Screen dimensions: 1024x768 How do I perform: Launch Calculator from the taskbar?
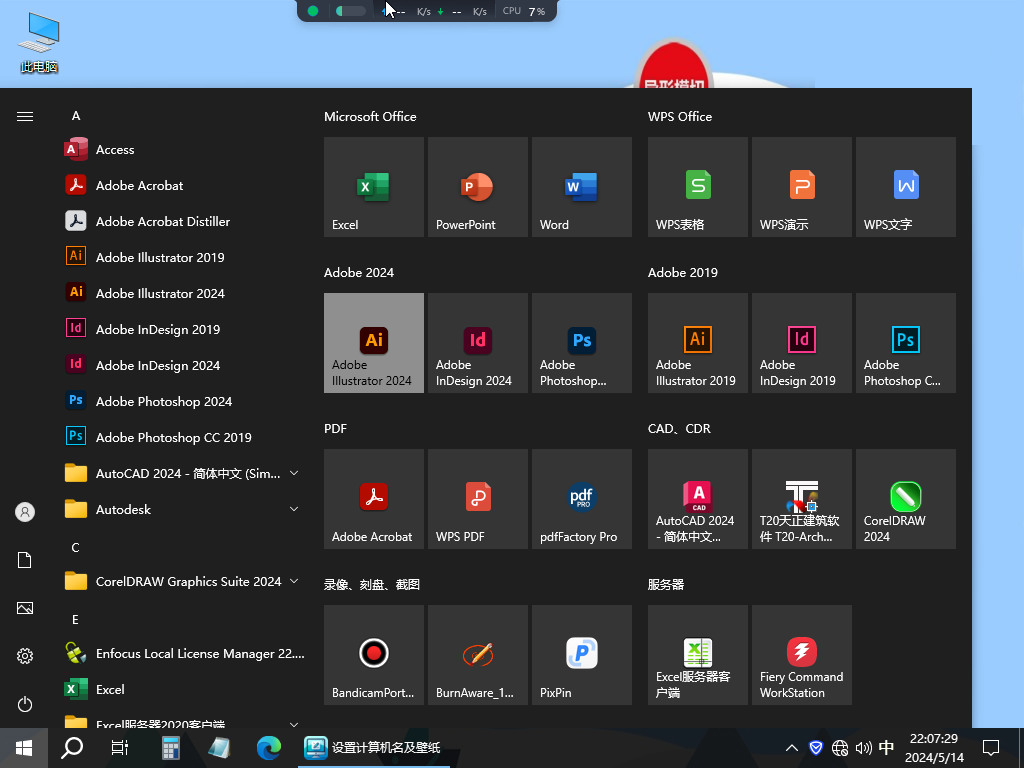click(170, 748)
